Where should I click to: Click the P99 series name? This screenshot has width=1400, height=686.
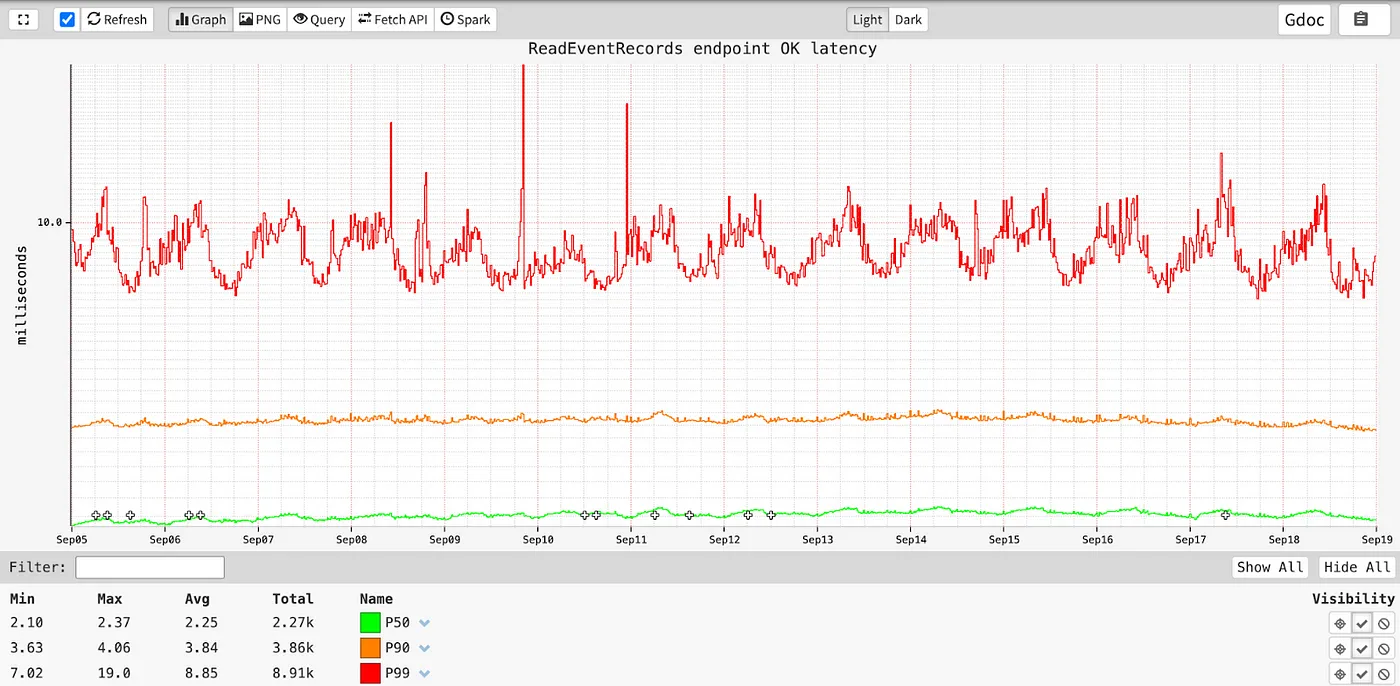[x=398, y=673]
